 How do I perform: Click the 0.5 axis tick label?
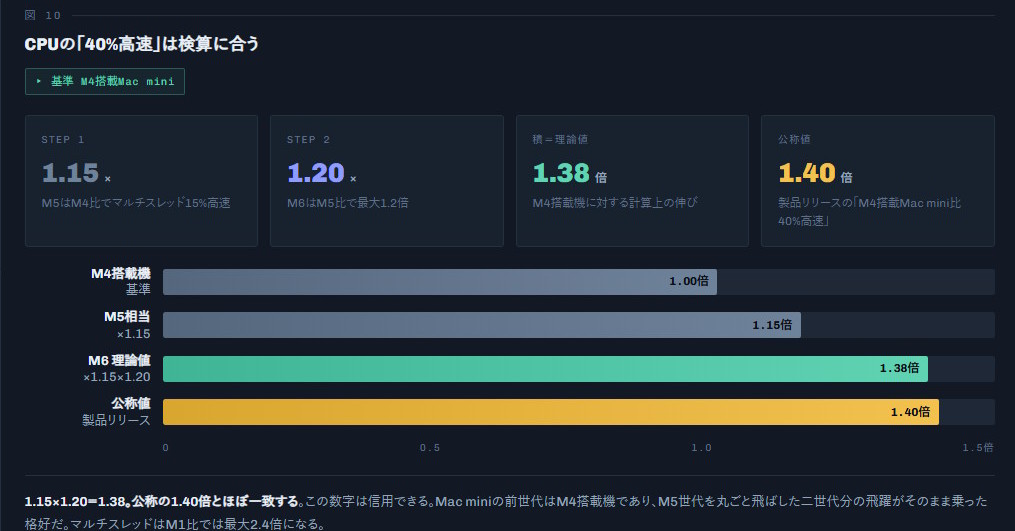430,447
